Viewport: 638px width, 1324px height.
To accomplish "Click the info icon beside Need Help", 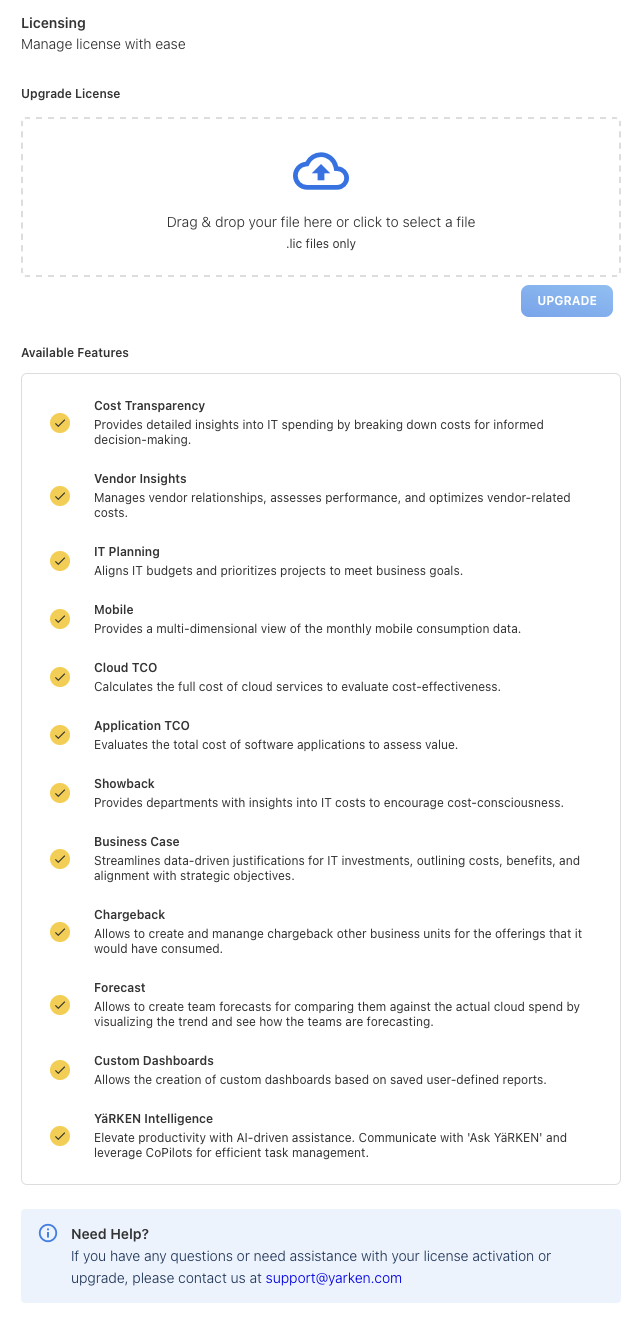I will 48,1233.
